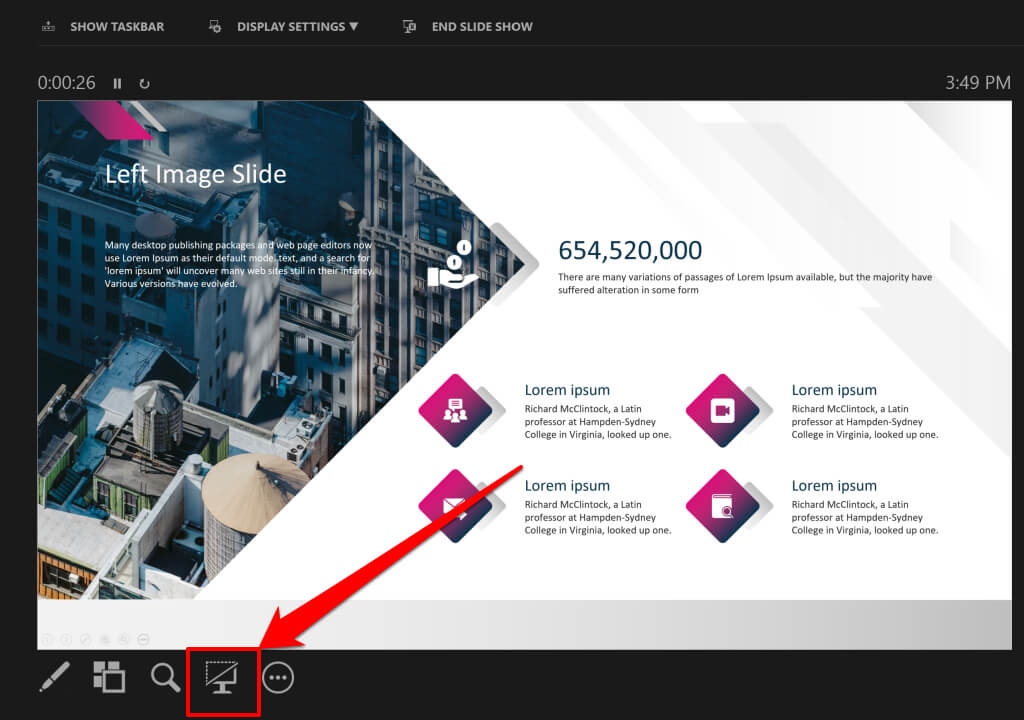The image size is (1024, 720).
Task: Click Lorem ipsum heading beside envelope icon
Action: 567,485
